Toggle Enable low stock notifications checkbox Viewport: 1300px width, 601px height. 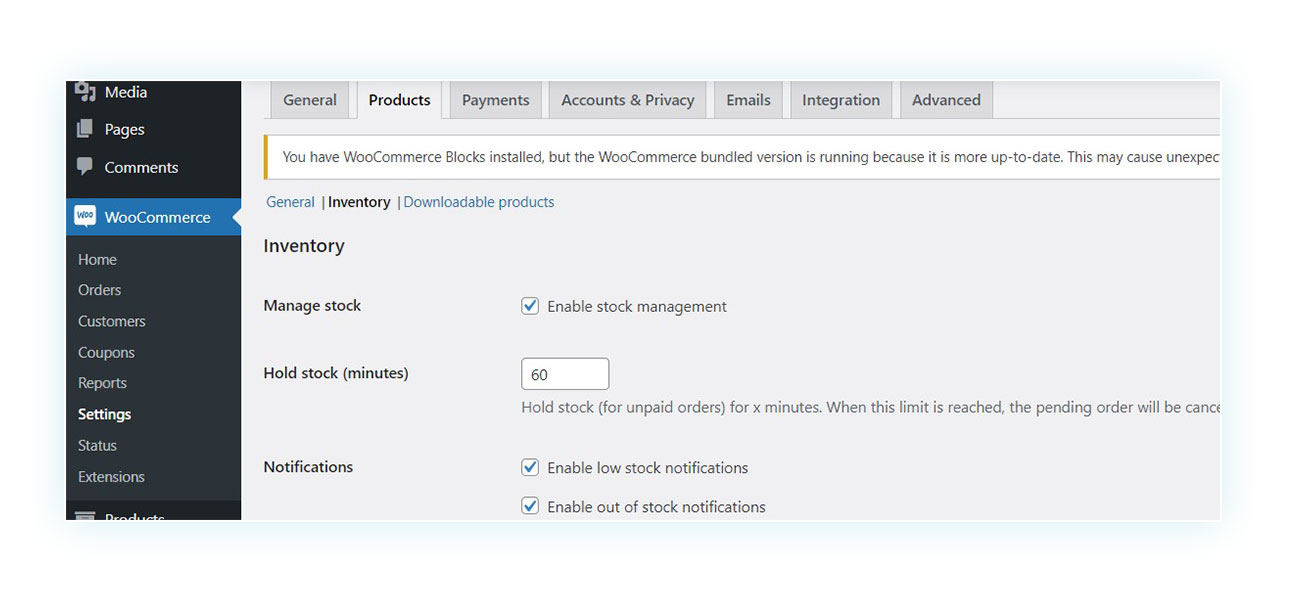(530, 467)
